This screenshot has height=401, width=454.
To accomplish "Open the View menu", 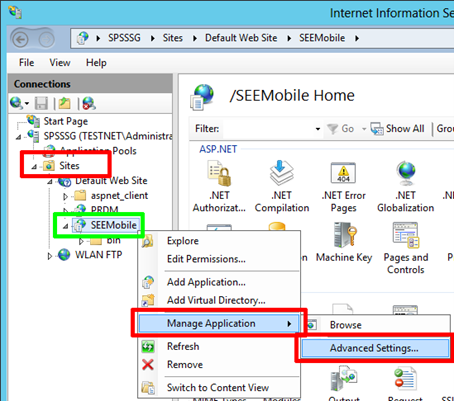I will pos(60,63).
